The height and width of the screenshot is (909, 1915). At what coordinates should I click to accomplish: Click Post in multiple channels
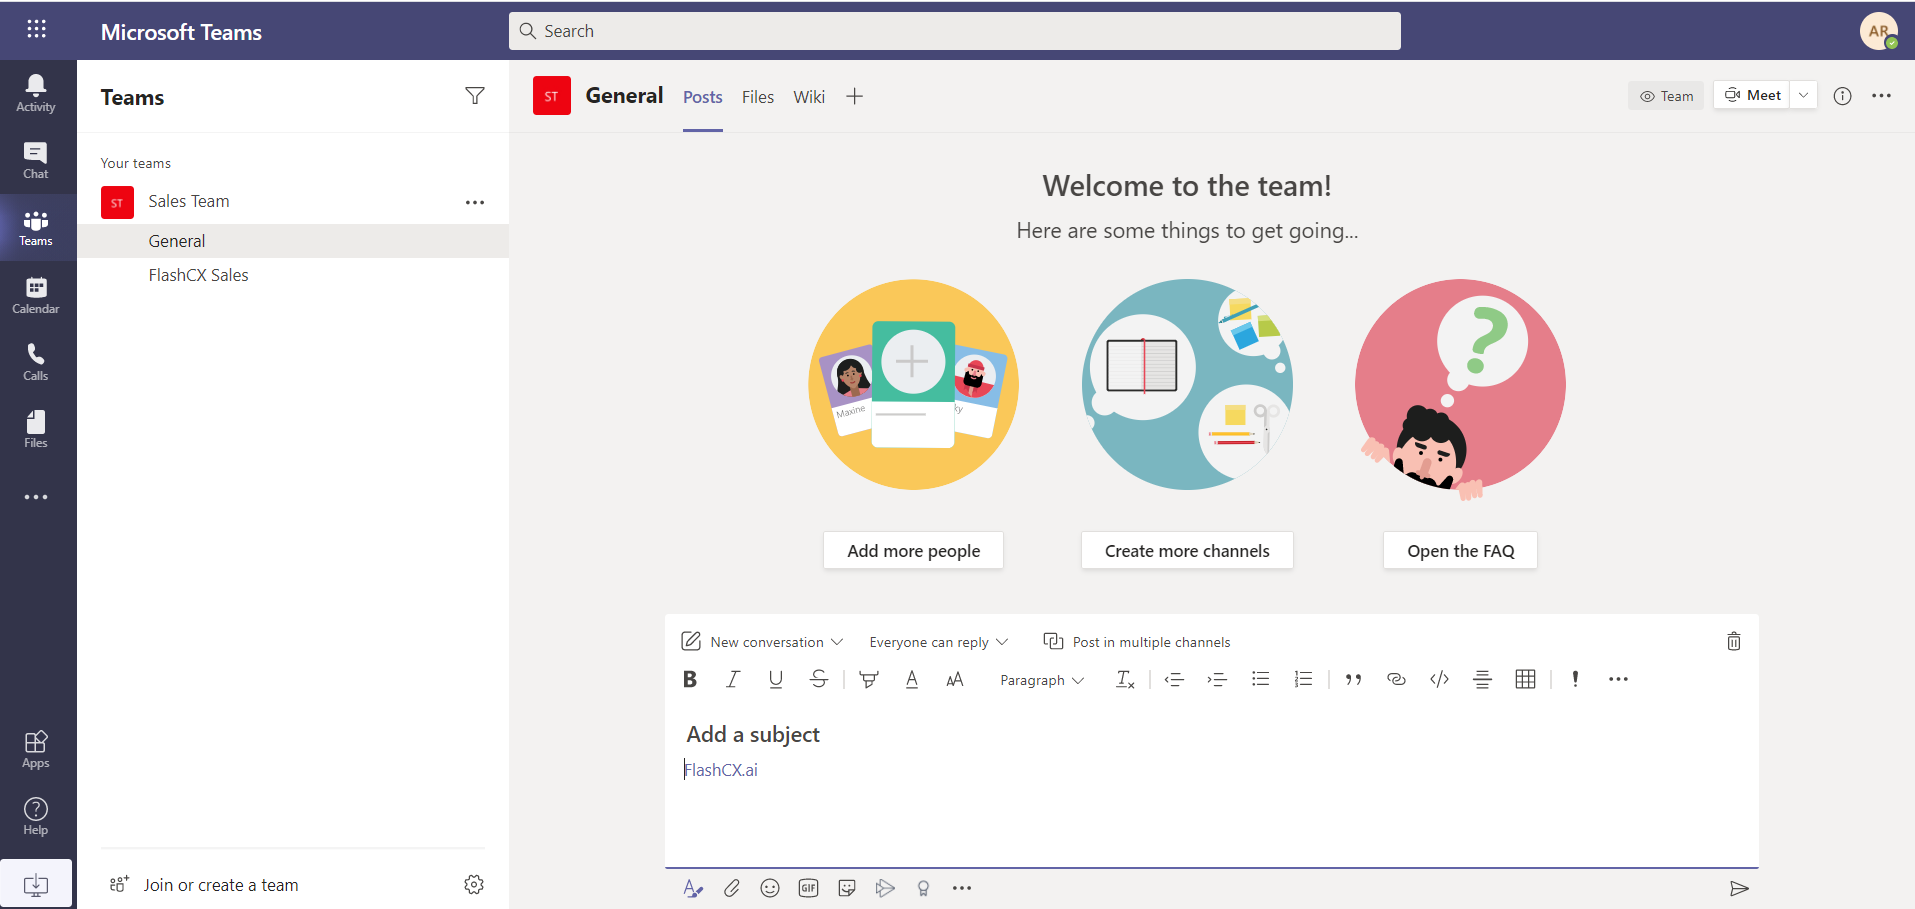tap(1137, 642)
